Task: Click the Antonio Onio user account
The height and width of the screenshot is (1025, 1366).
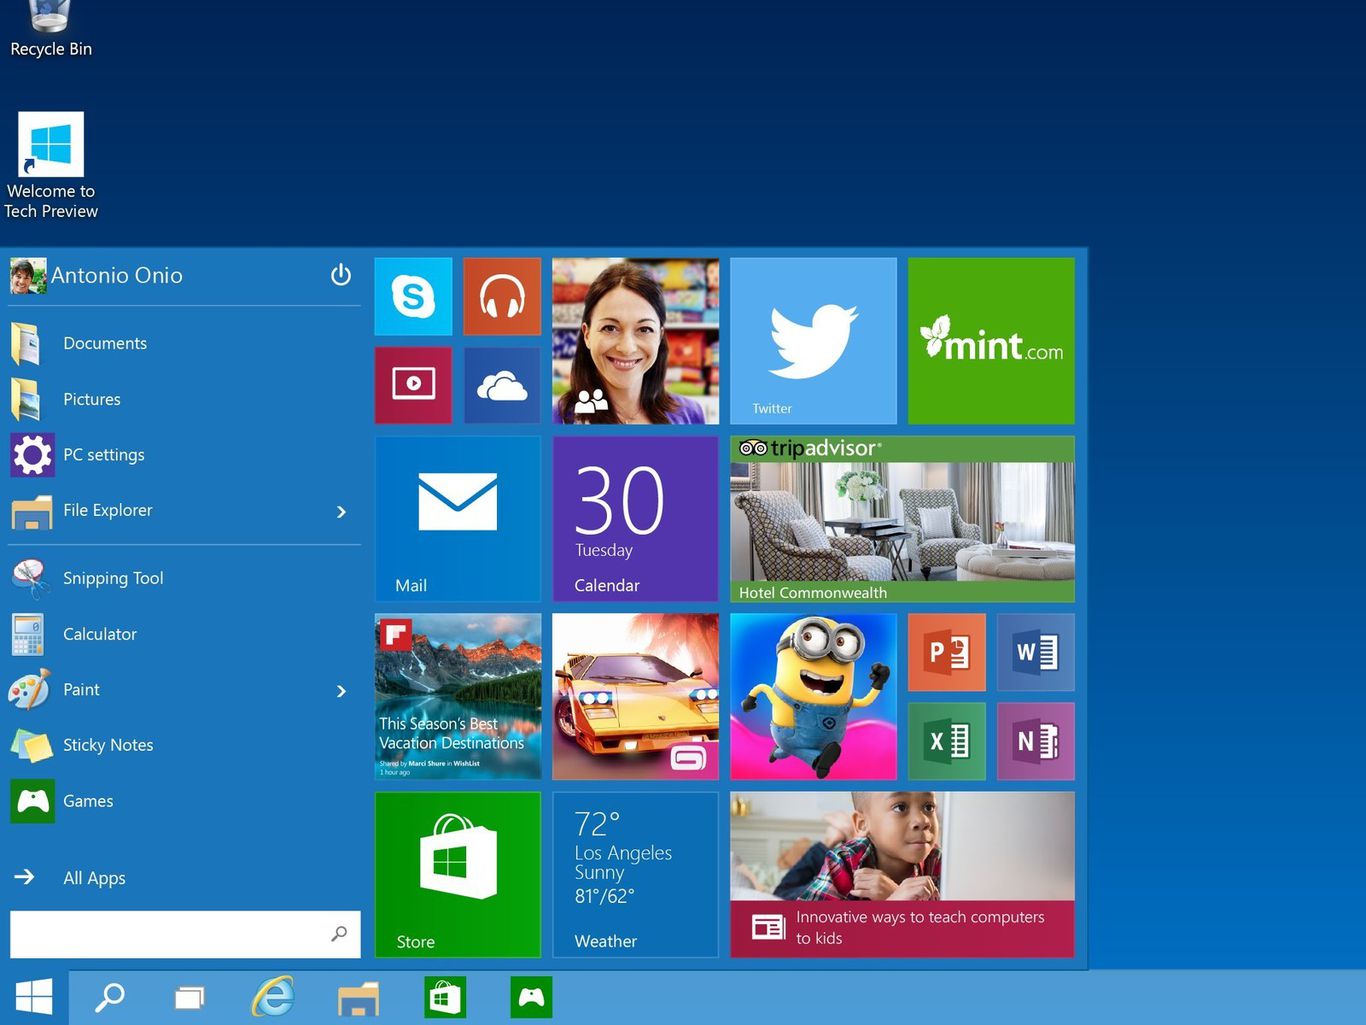Action: click(x=97, y=275)
